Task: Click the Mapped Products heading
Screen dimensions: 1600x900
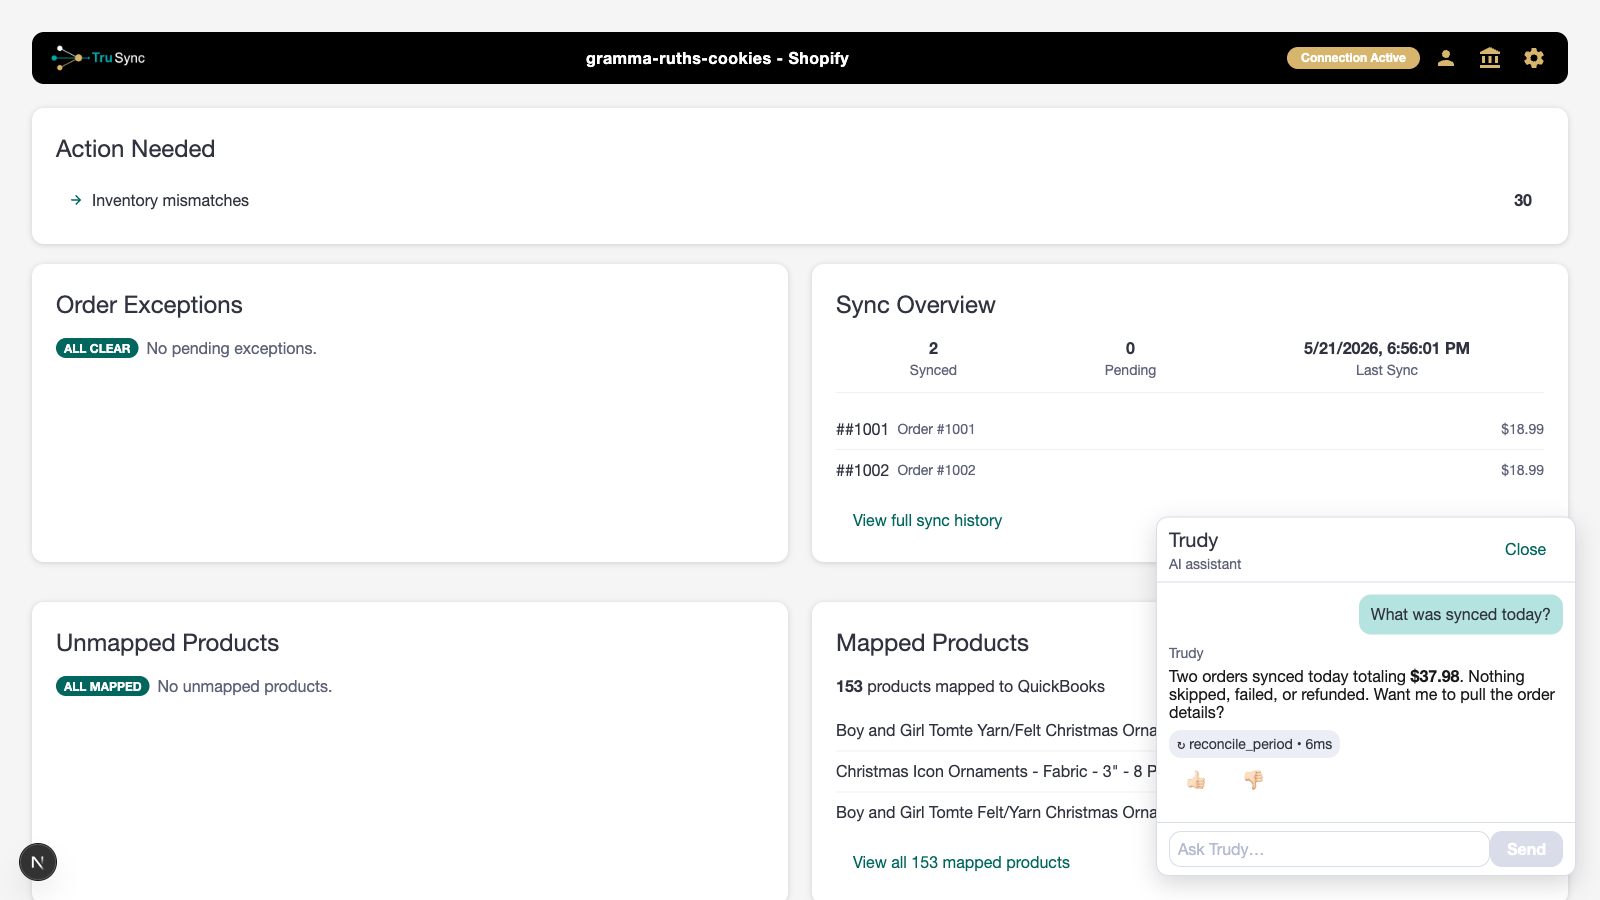Action: tap(932, 643)
